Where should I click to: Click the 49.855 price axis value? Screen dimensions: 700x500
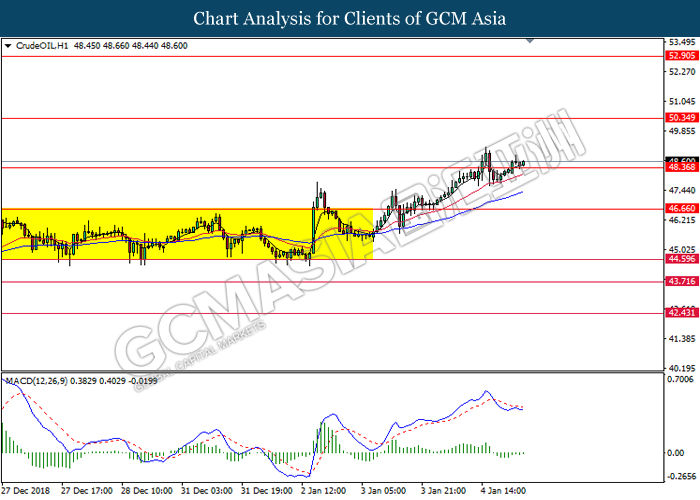click(682, 131)
